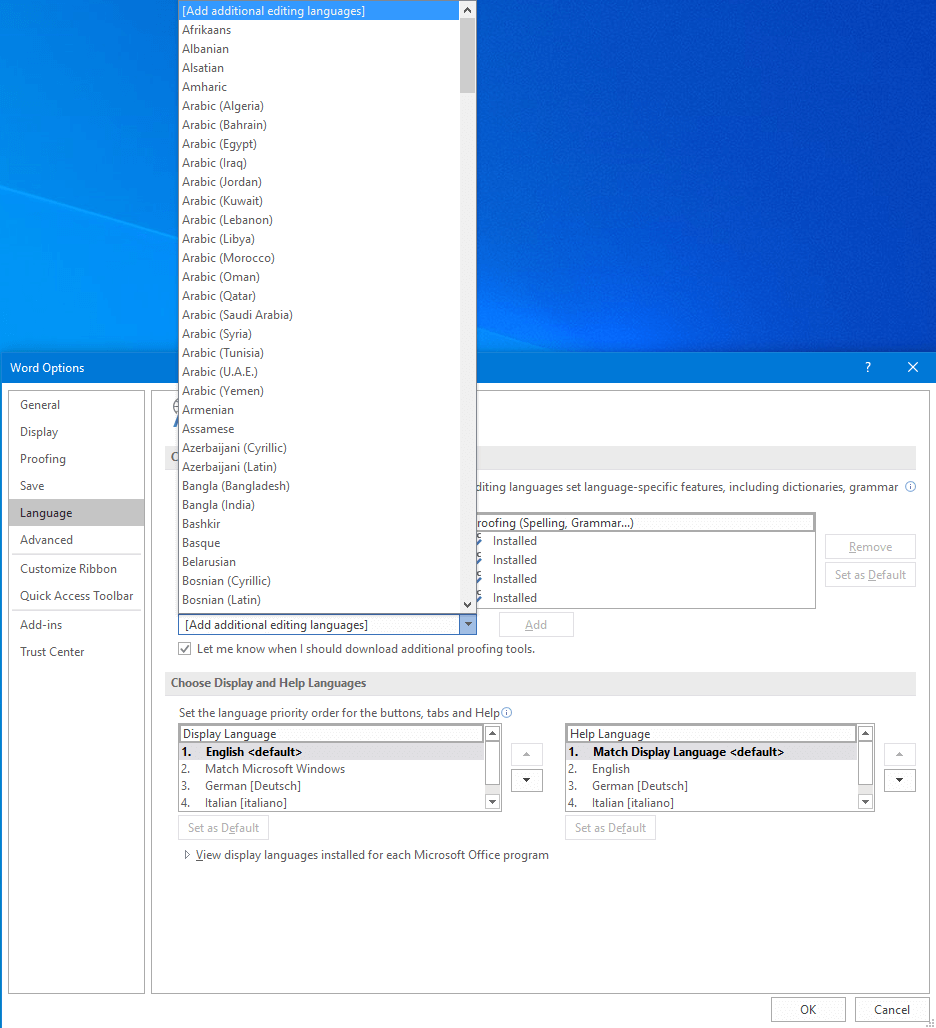Click OK to save language options

point(808,1009)
